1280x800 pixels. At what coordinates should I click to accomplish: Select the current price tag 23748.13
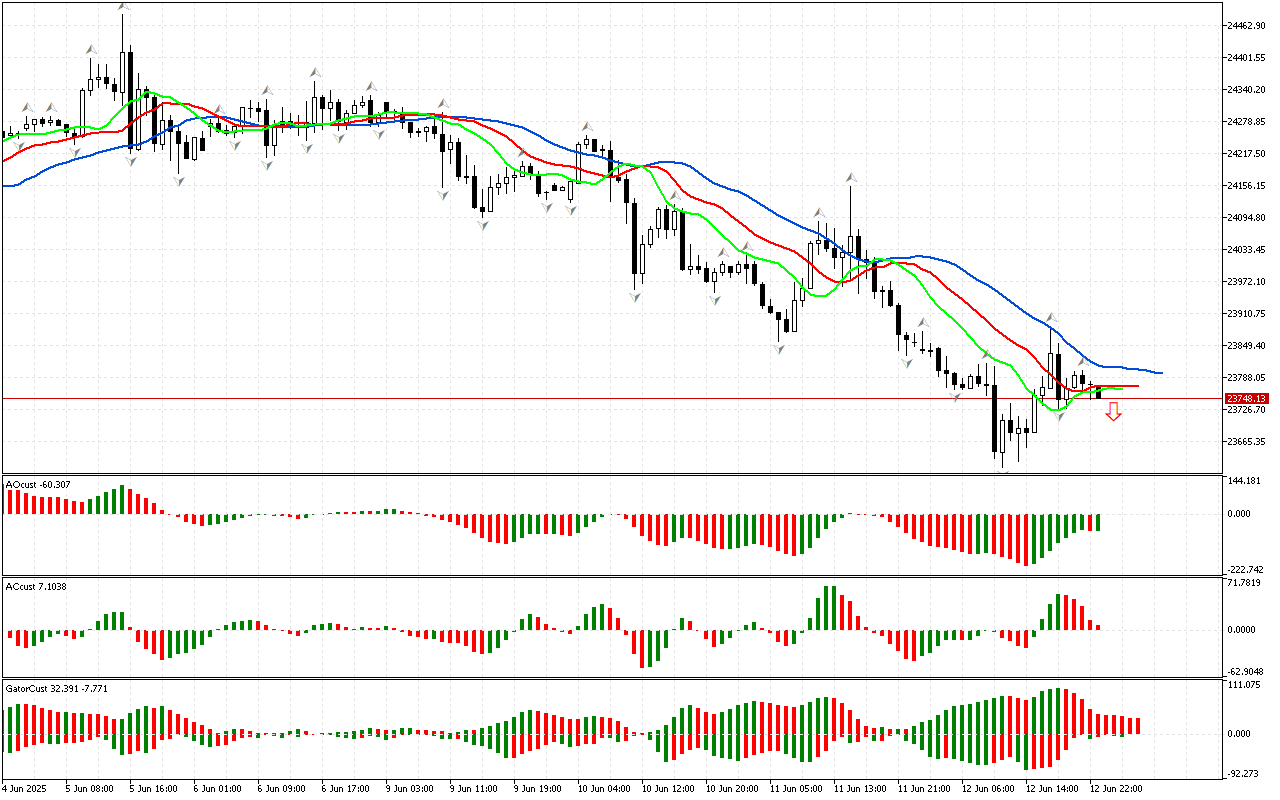click(1245, 398)
